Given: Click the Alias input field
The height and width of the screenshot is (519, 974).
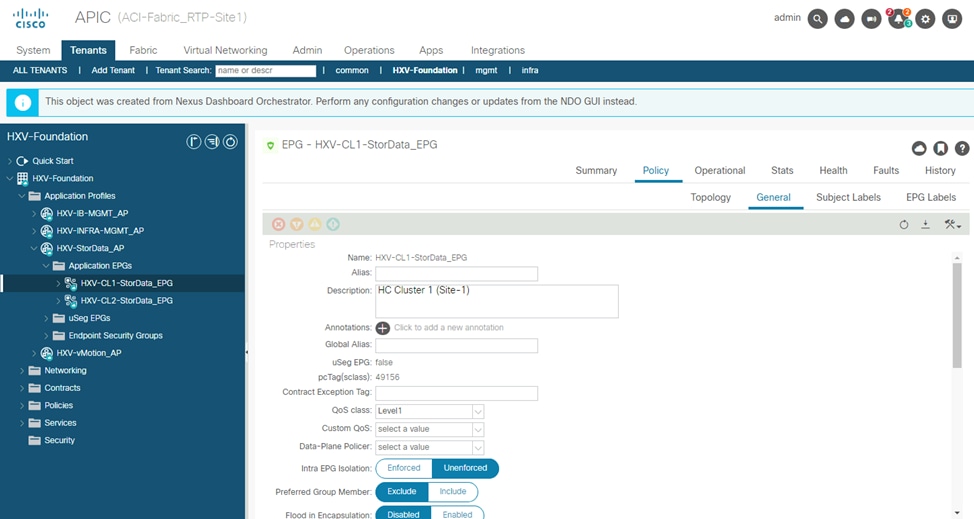Looking at the screenshot, I should pos(457,274).
